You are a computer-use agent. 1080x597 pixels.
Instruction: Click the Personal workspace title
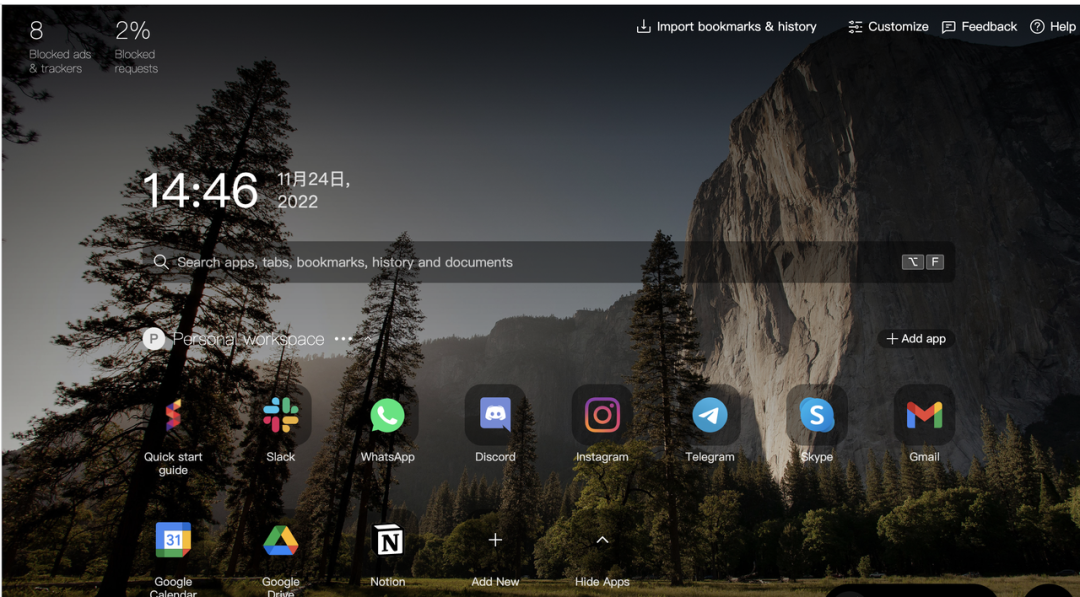coord(248,339)
